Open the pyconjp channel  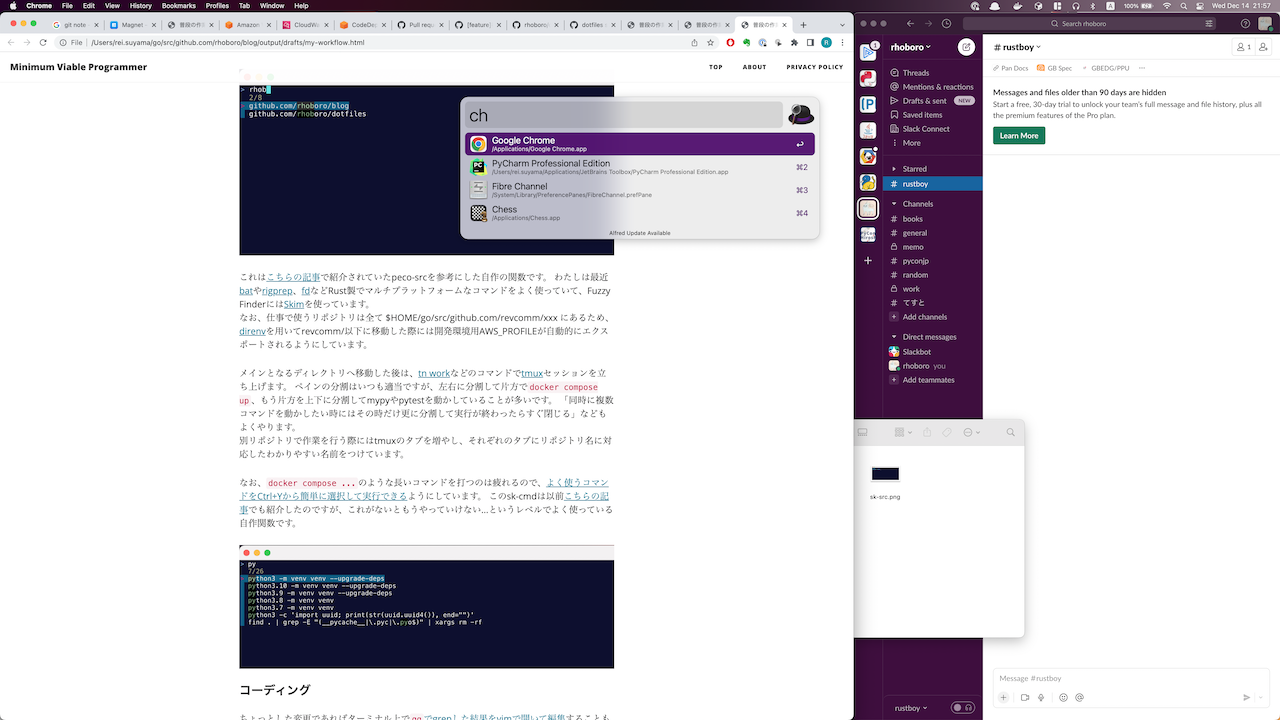coord(915,261)
